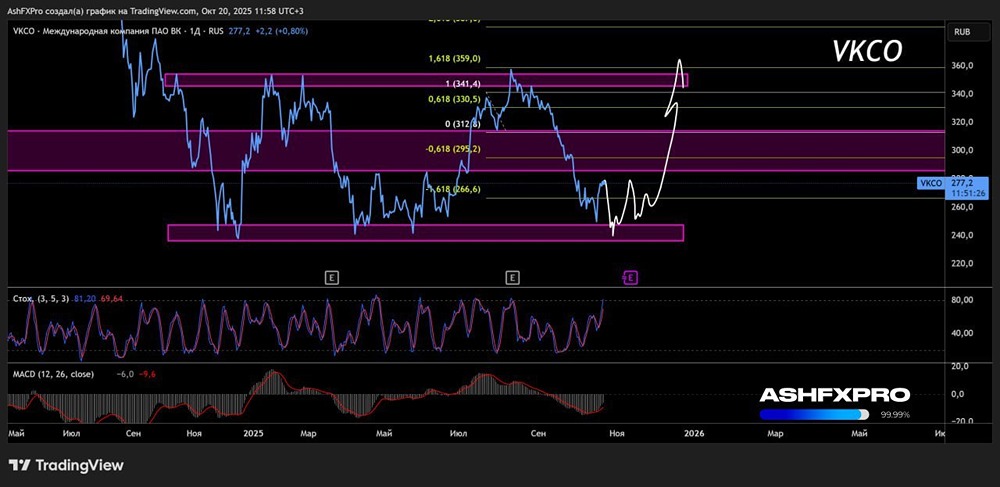This screenshot has height=487, width=1000.
Task: Click the earnings E marker near 2025
Action: 332,277
